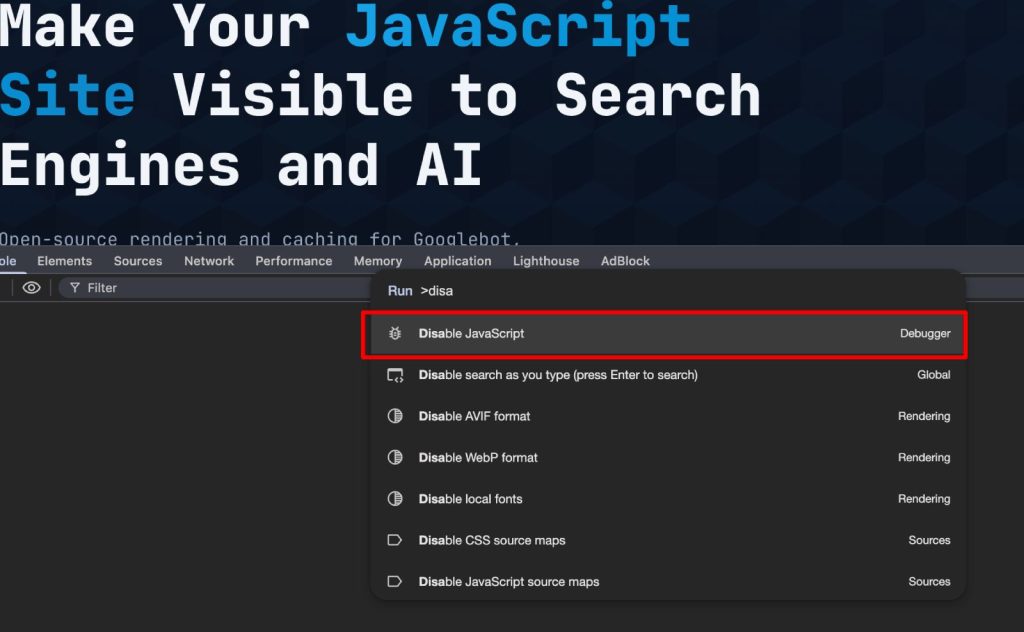Click the bug icon beside Disable JavaScript
Image resolution: width=1024 pixels, height=632 pixels.
click(x=395, y=333)
